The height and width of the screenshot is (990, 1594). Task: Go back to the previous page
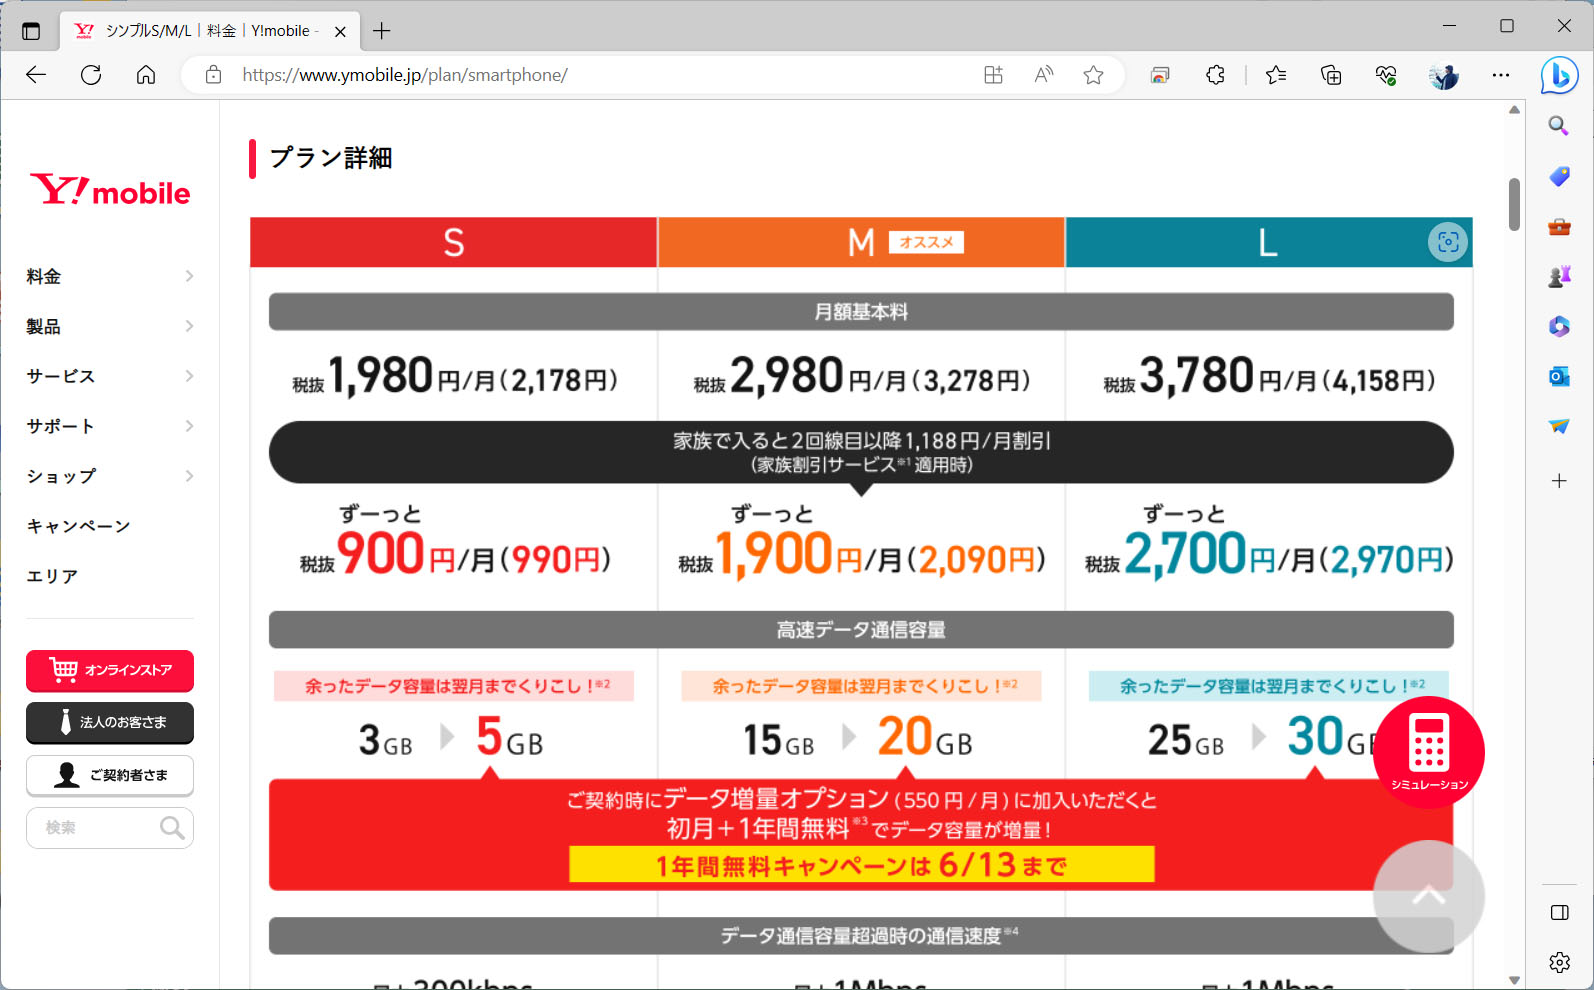(36, 75)
